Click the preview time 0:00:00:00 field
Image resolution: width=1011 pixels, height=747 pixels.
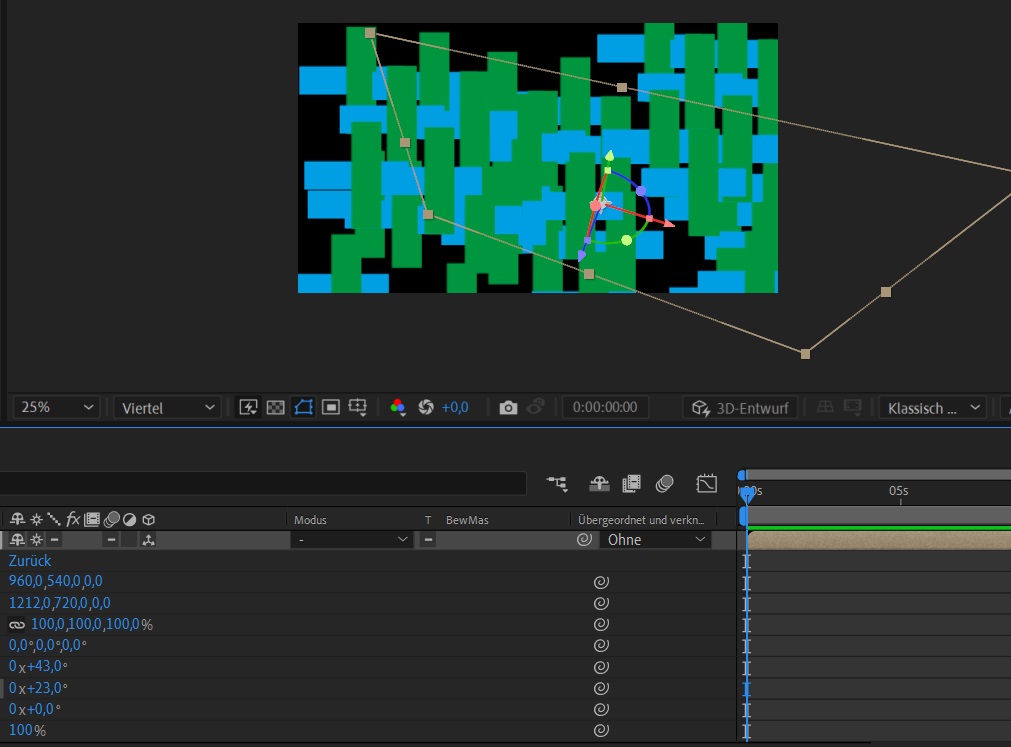point(605,407)
